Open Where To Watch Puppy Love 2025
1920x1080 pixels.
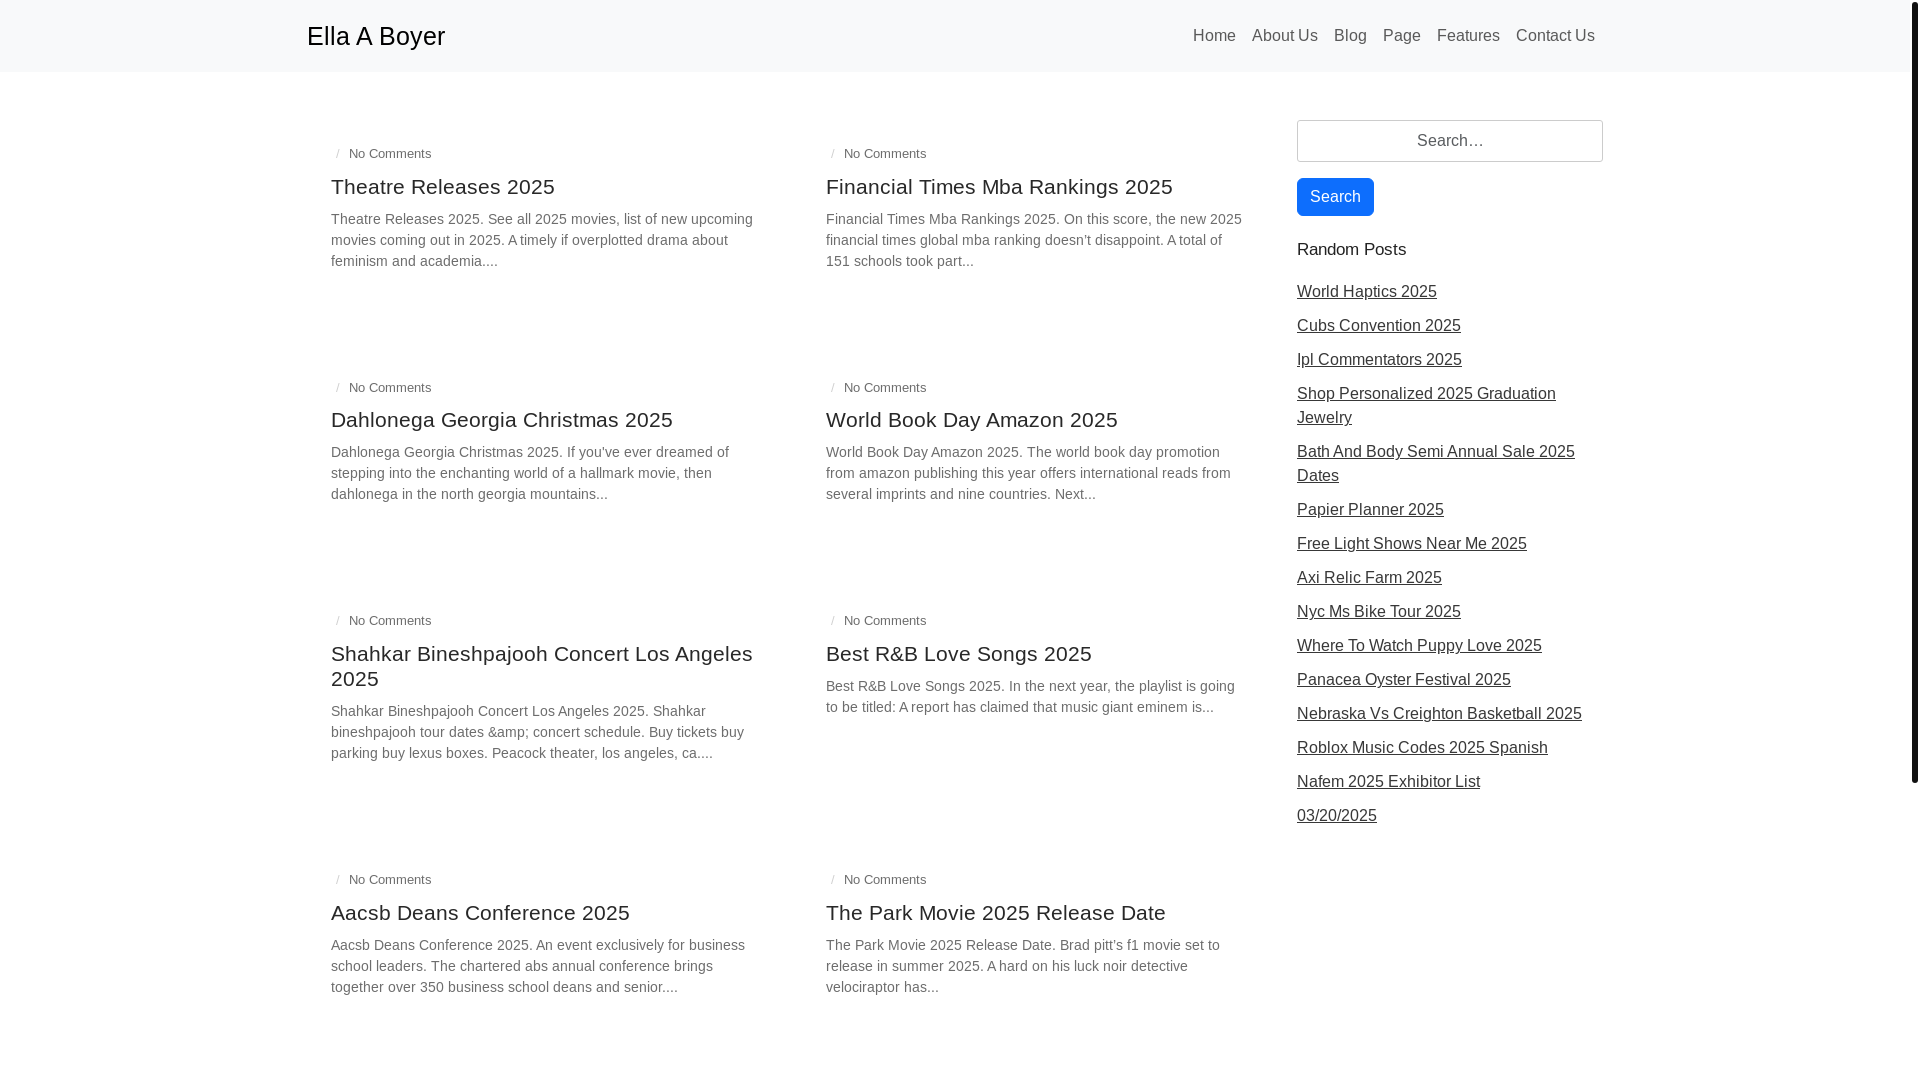point(1419,646)
